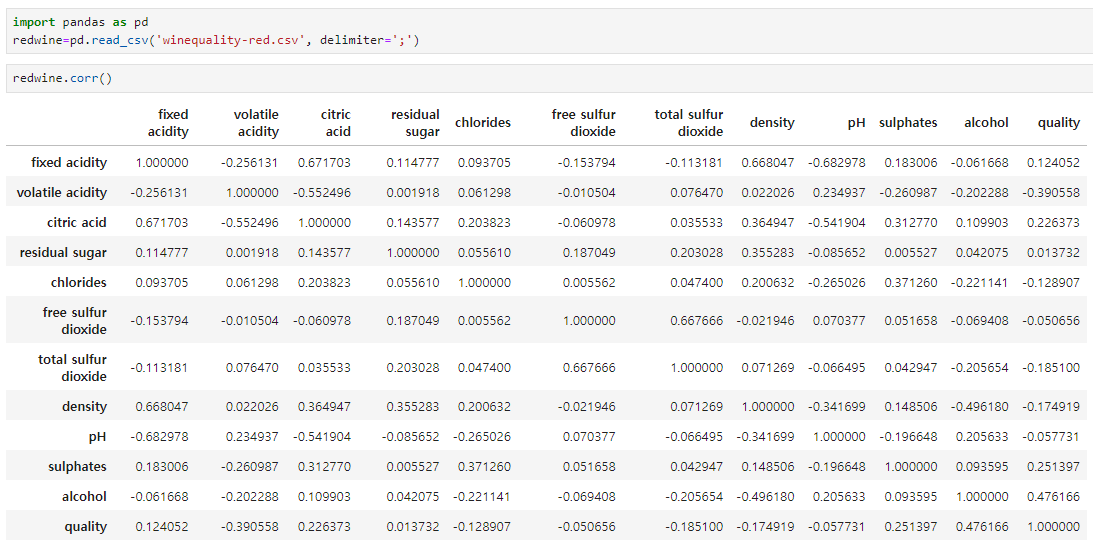This screenshot has width=1093, height=547.
Task: Click the 'sulphates' column header
Action: (908, 123)
